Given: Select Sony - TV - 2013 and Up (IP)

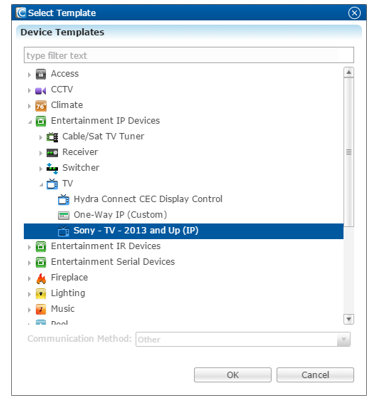Looking at the screenshot, I should tap(136, 230).
